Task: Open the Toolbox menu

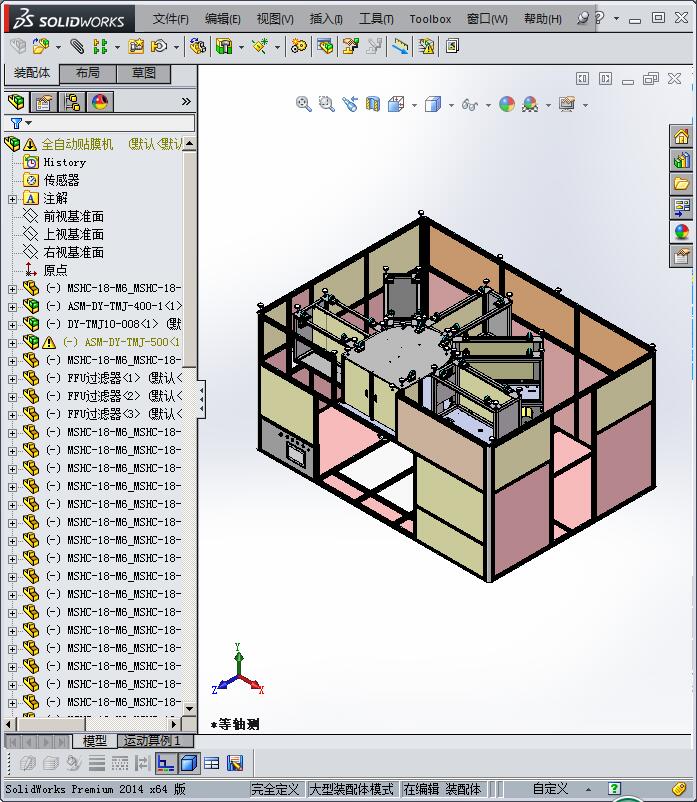Action: (430, 19)
